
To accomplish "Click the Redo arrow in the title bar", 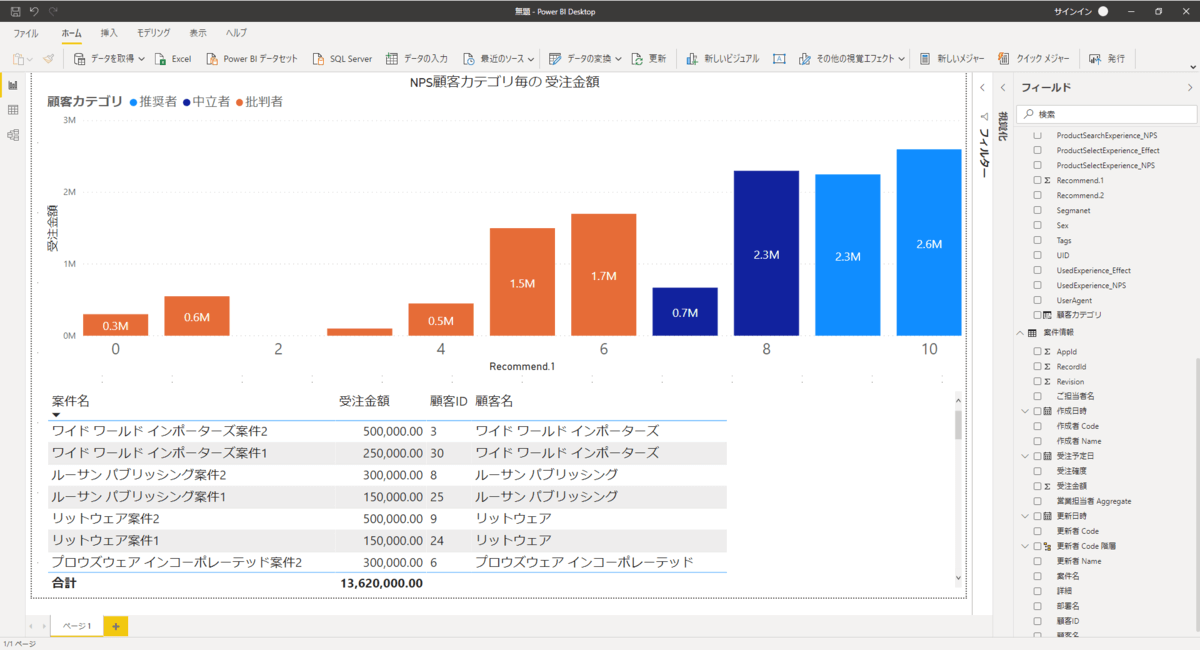I will click(53, 10).
